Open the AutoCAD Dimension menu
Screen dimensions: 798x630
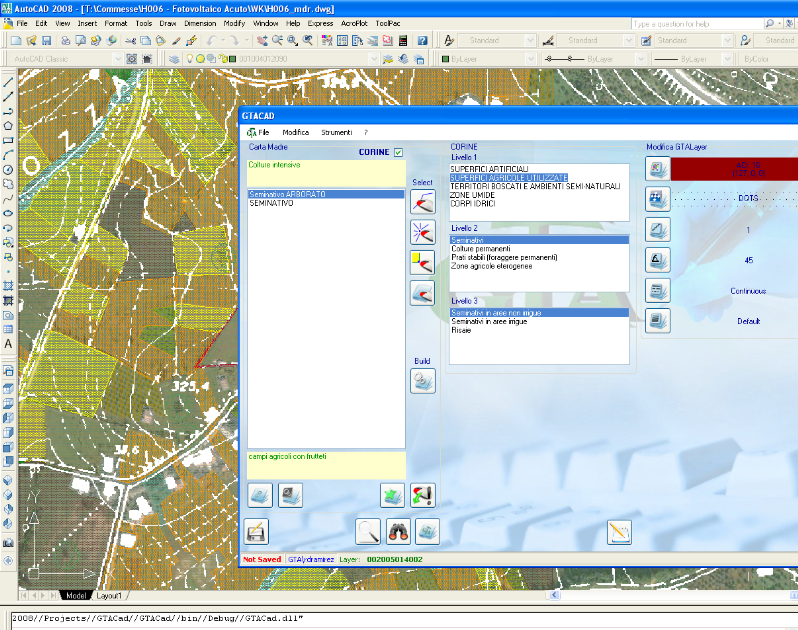coord(200,23)
